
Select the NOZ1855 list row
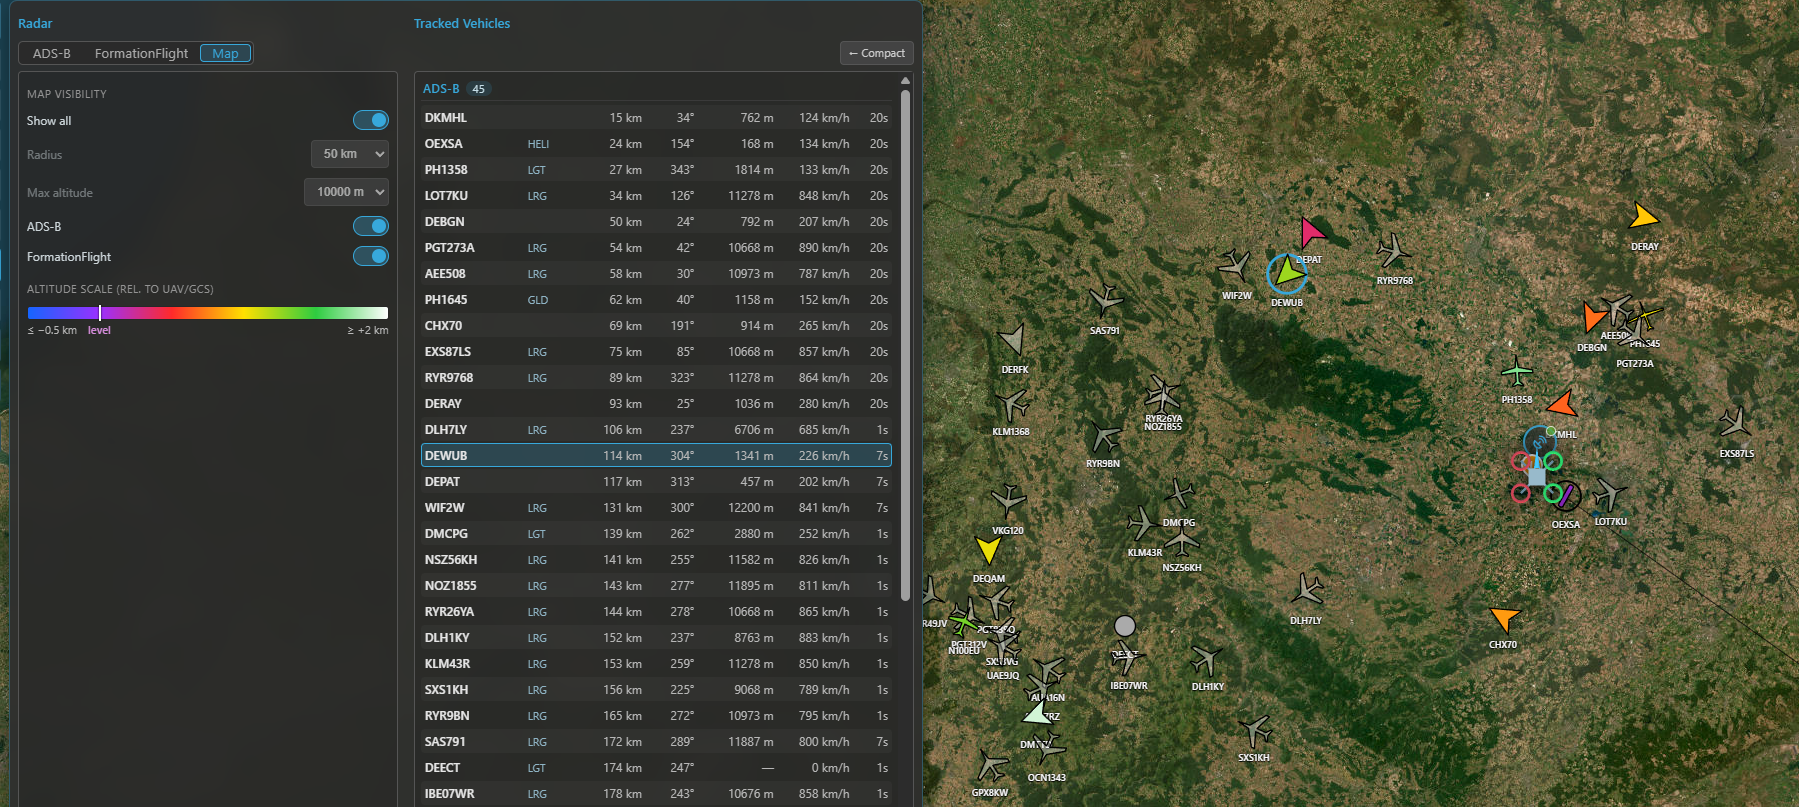(656, 586)
